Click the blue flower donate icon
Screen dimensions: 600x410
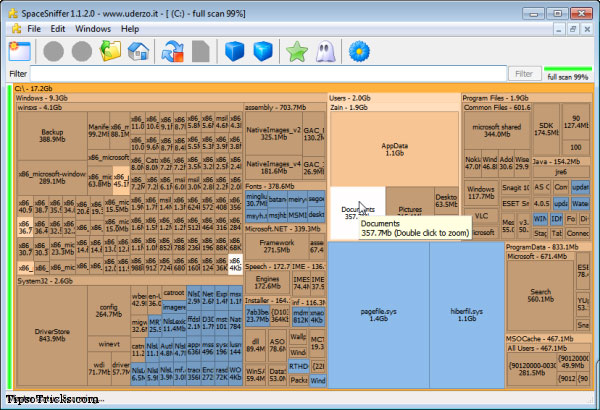(x=359, y=51)
